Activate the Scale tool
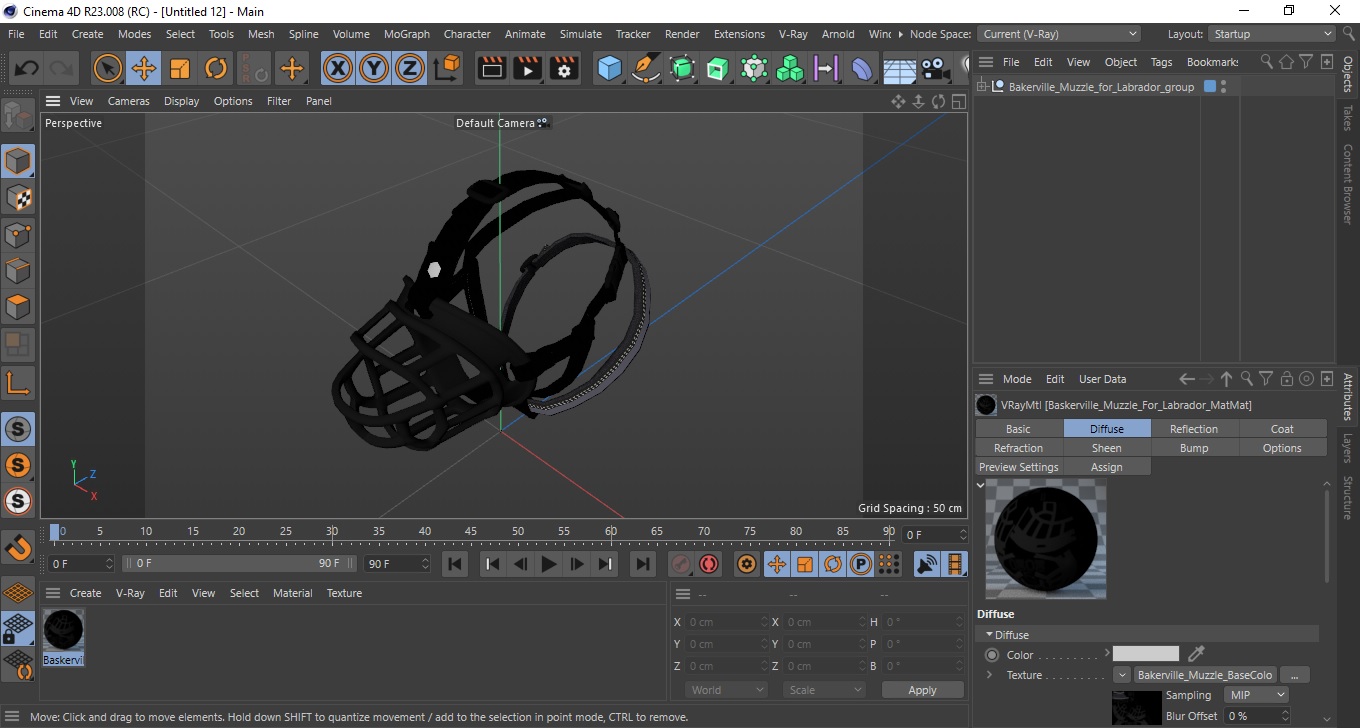 (x=180, y=69)
